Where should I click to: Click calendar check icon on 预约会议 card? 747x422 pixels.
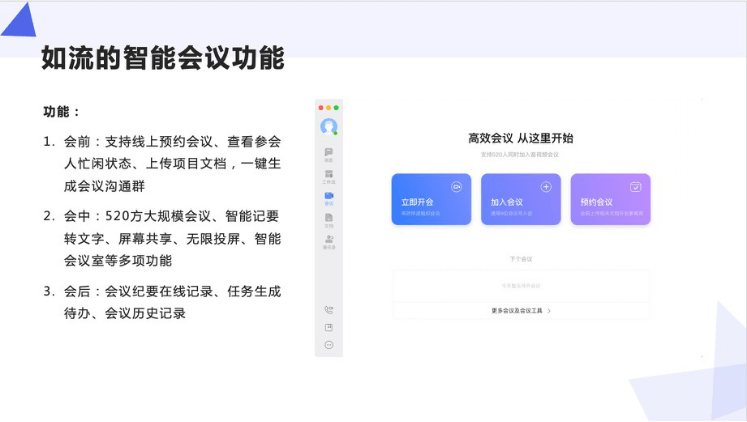[636, 187]
